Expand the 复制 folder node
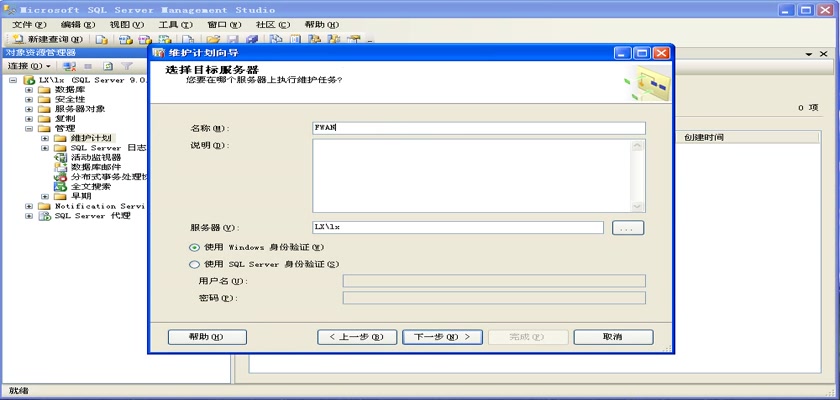Screen dimensions: 840x400 [29, 118]
